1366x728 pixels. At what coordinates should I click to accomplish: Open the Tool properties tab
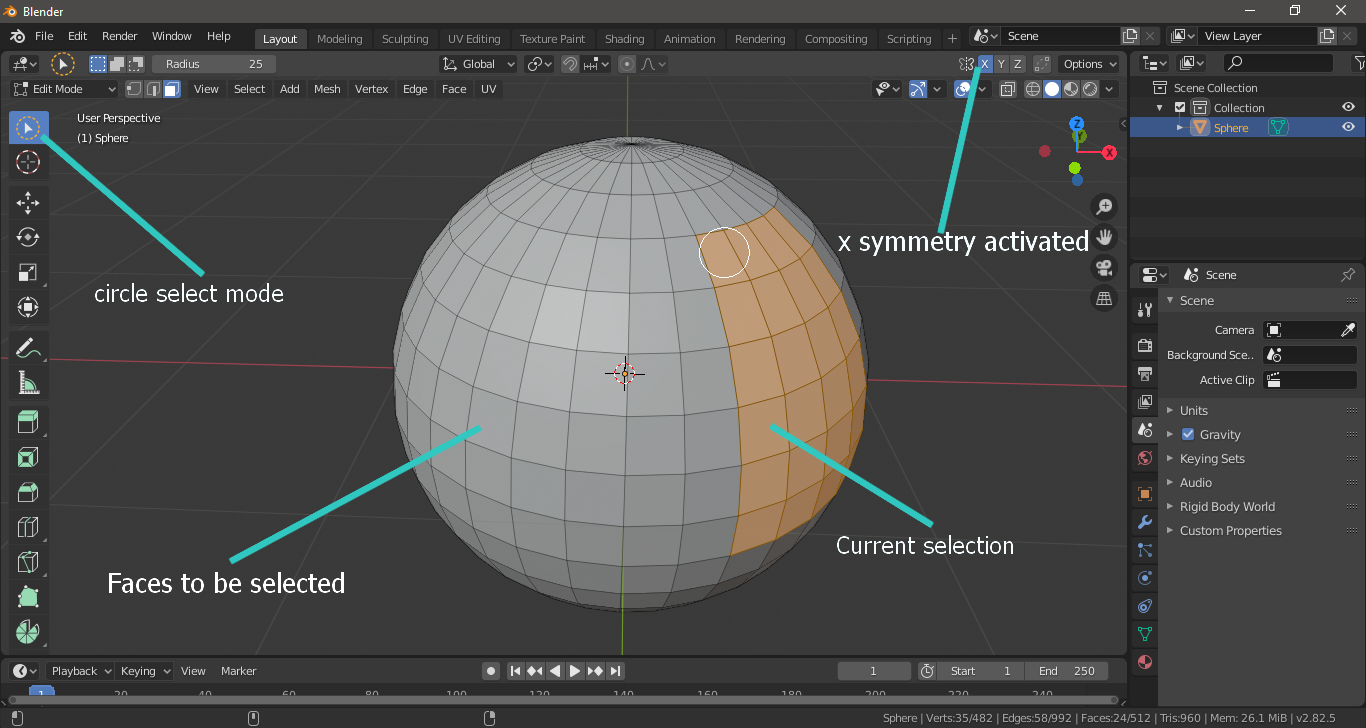point(1145,311)
